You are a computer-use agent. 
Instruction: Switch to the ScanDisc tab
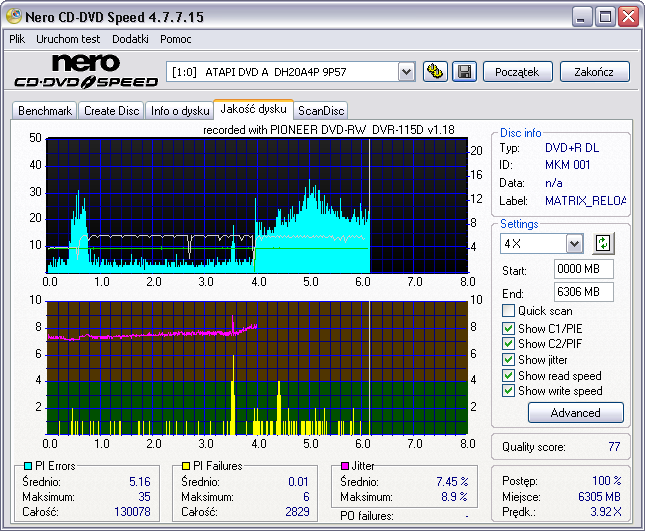pos(321,111)
